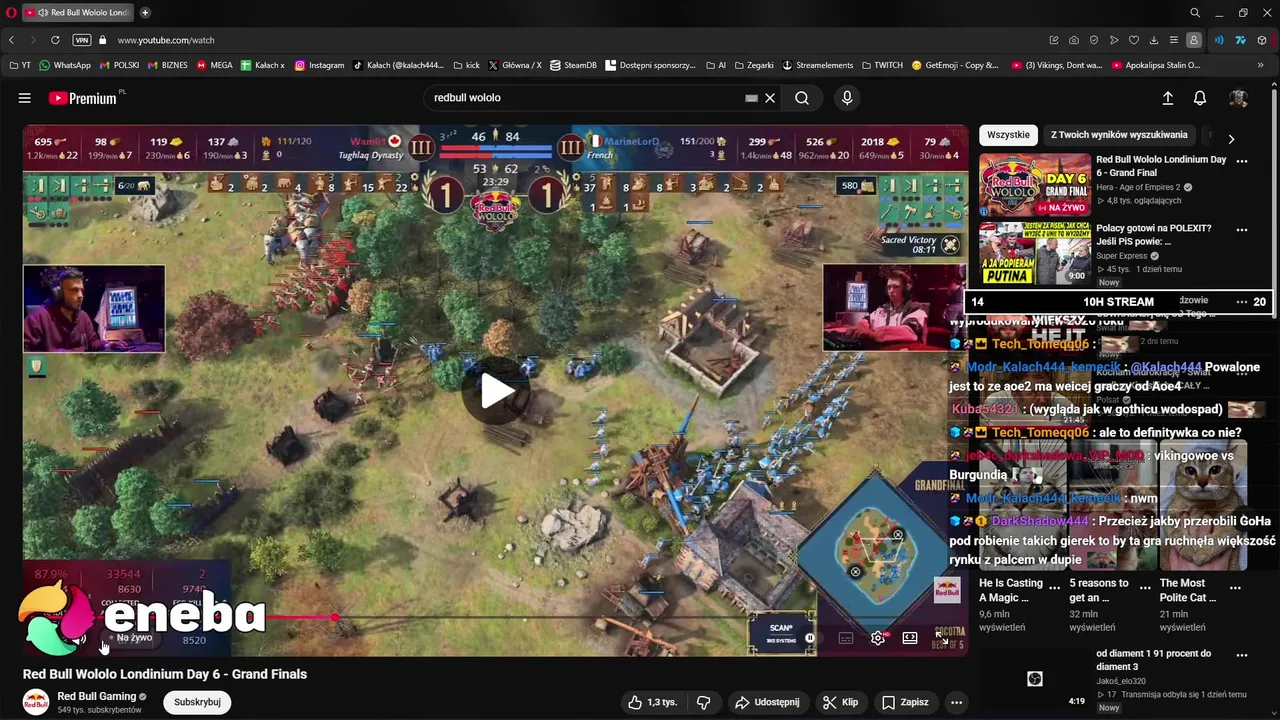Run the search with magnifier button
The height and width of the screenshot is (720, 1280).
[802, 98]
